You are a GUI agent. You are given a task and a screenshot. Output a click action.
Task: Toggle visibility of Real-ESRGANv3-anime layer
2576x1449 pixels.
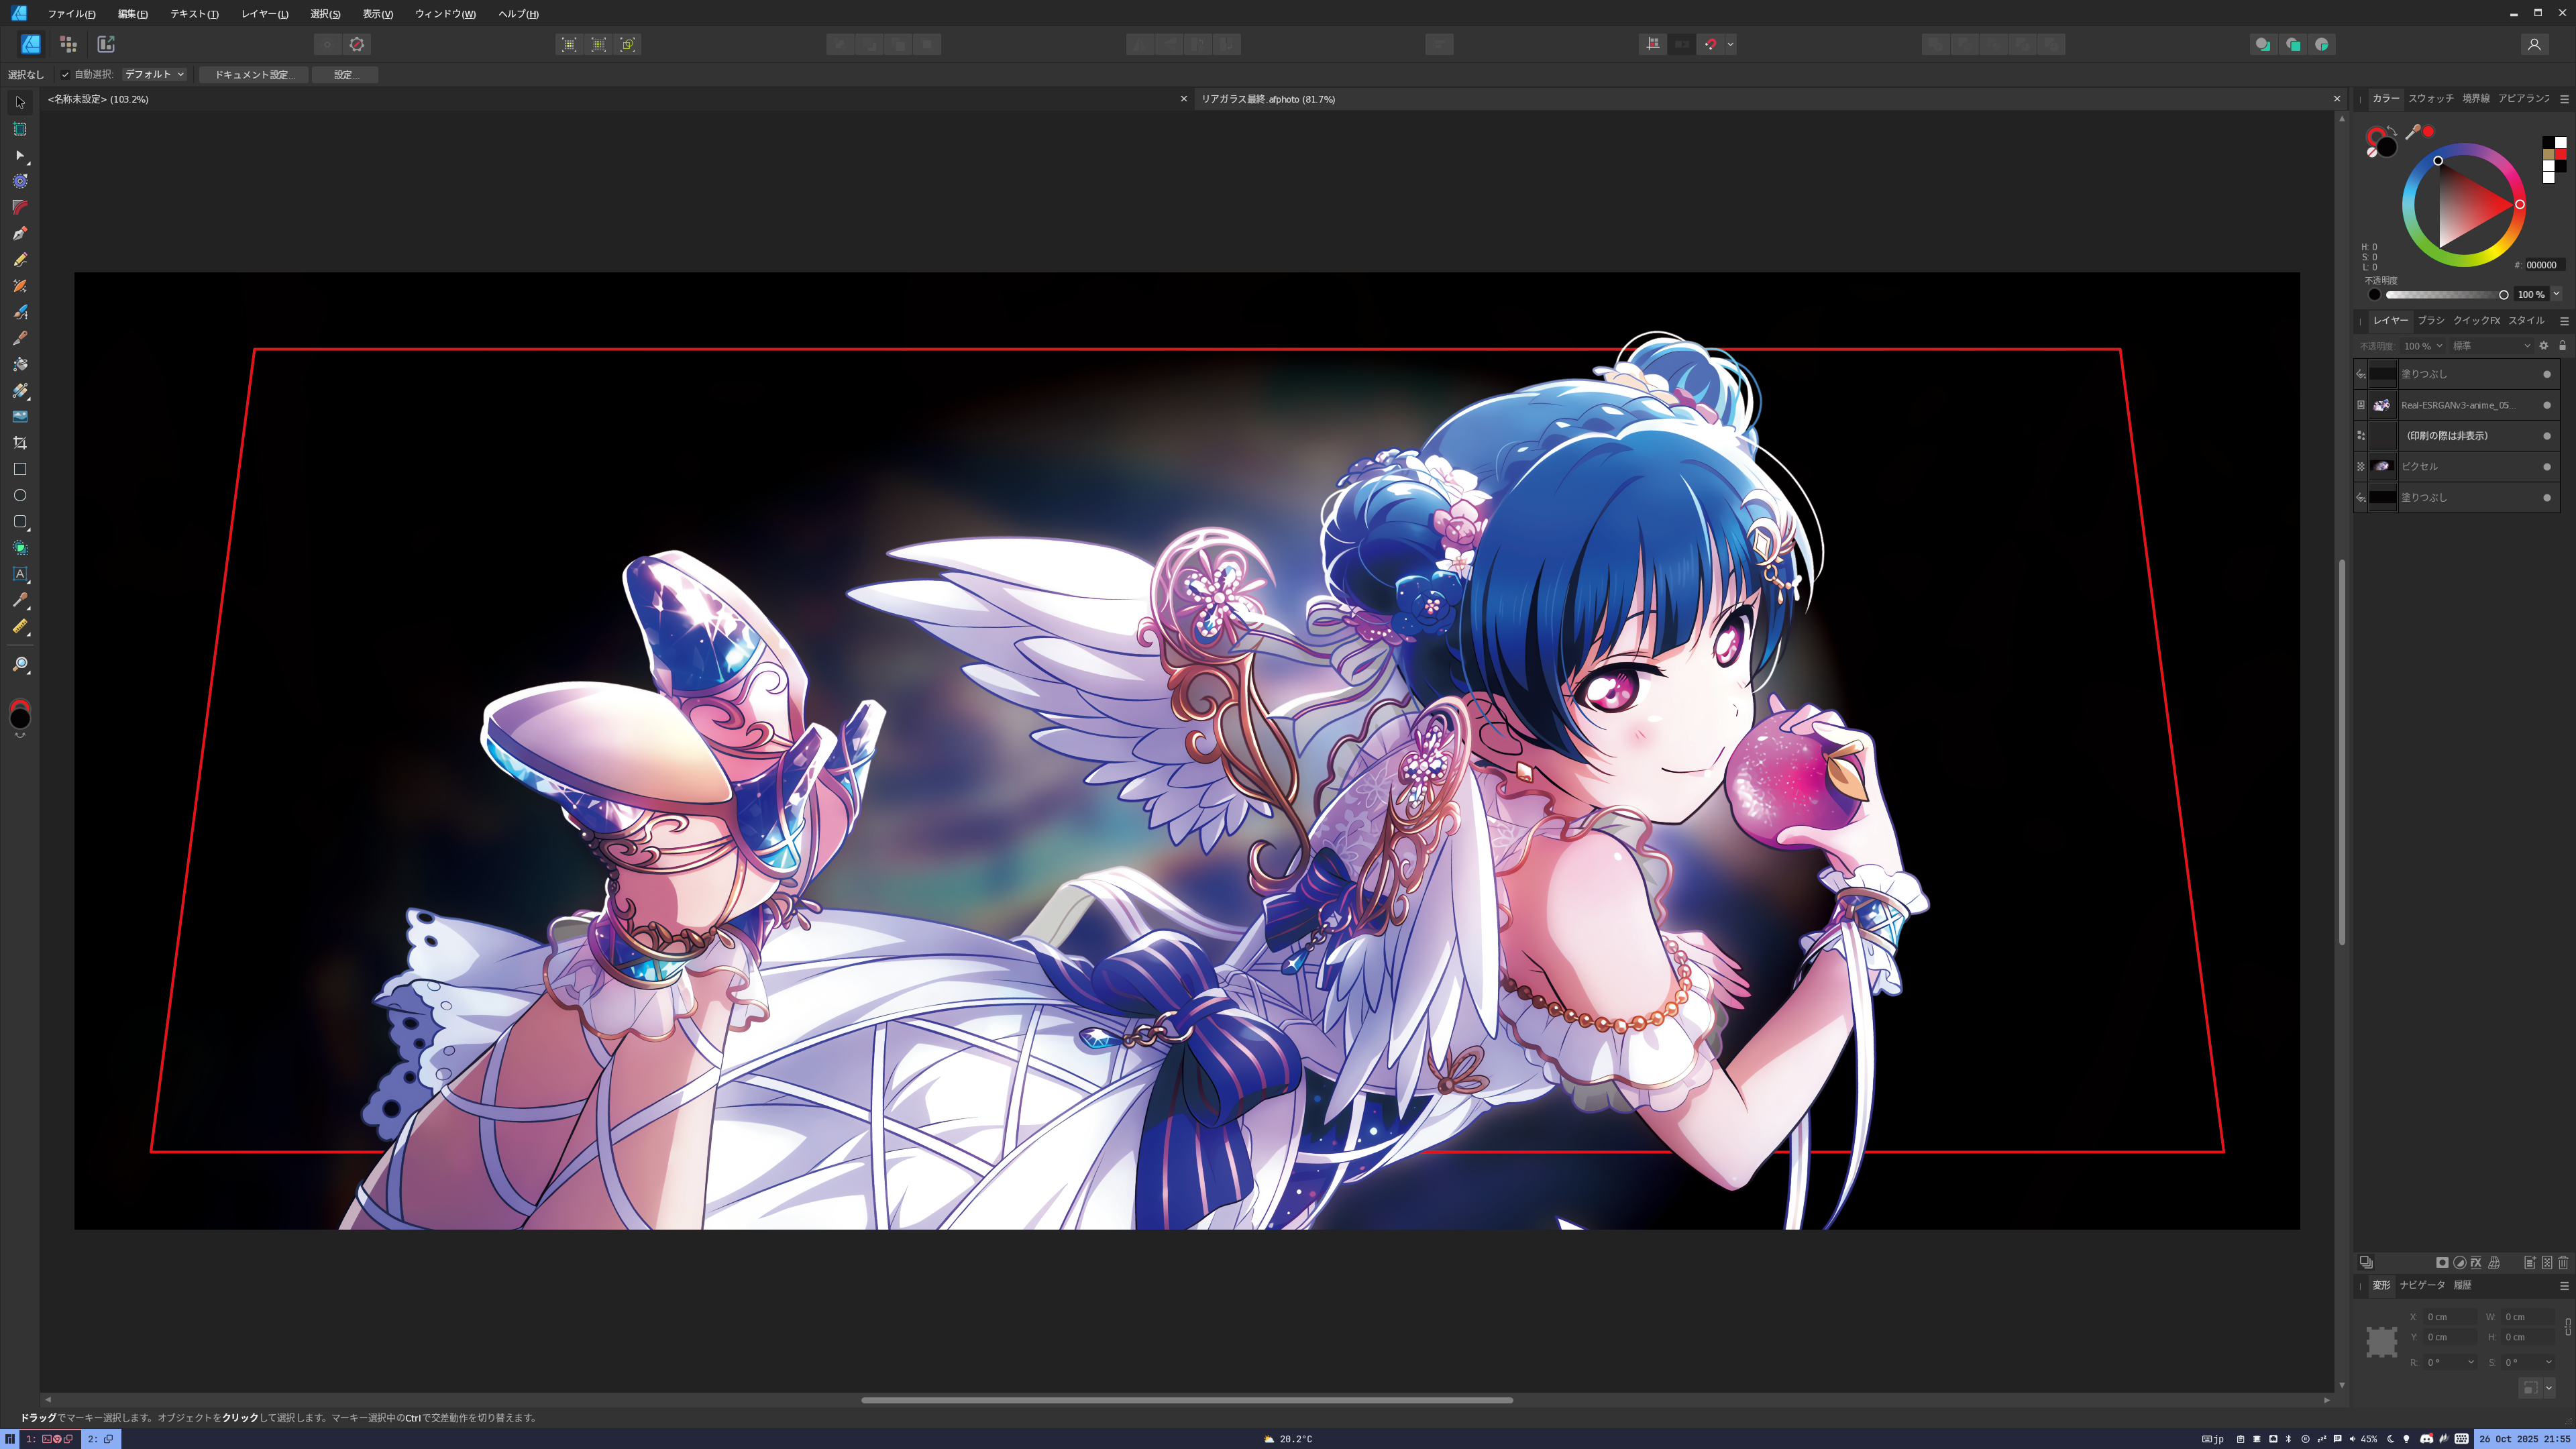tap(2546, 405)
